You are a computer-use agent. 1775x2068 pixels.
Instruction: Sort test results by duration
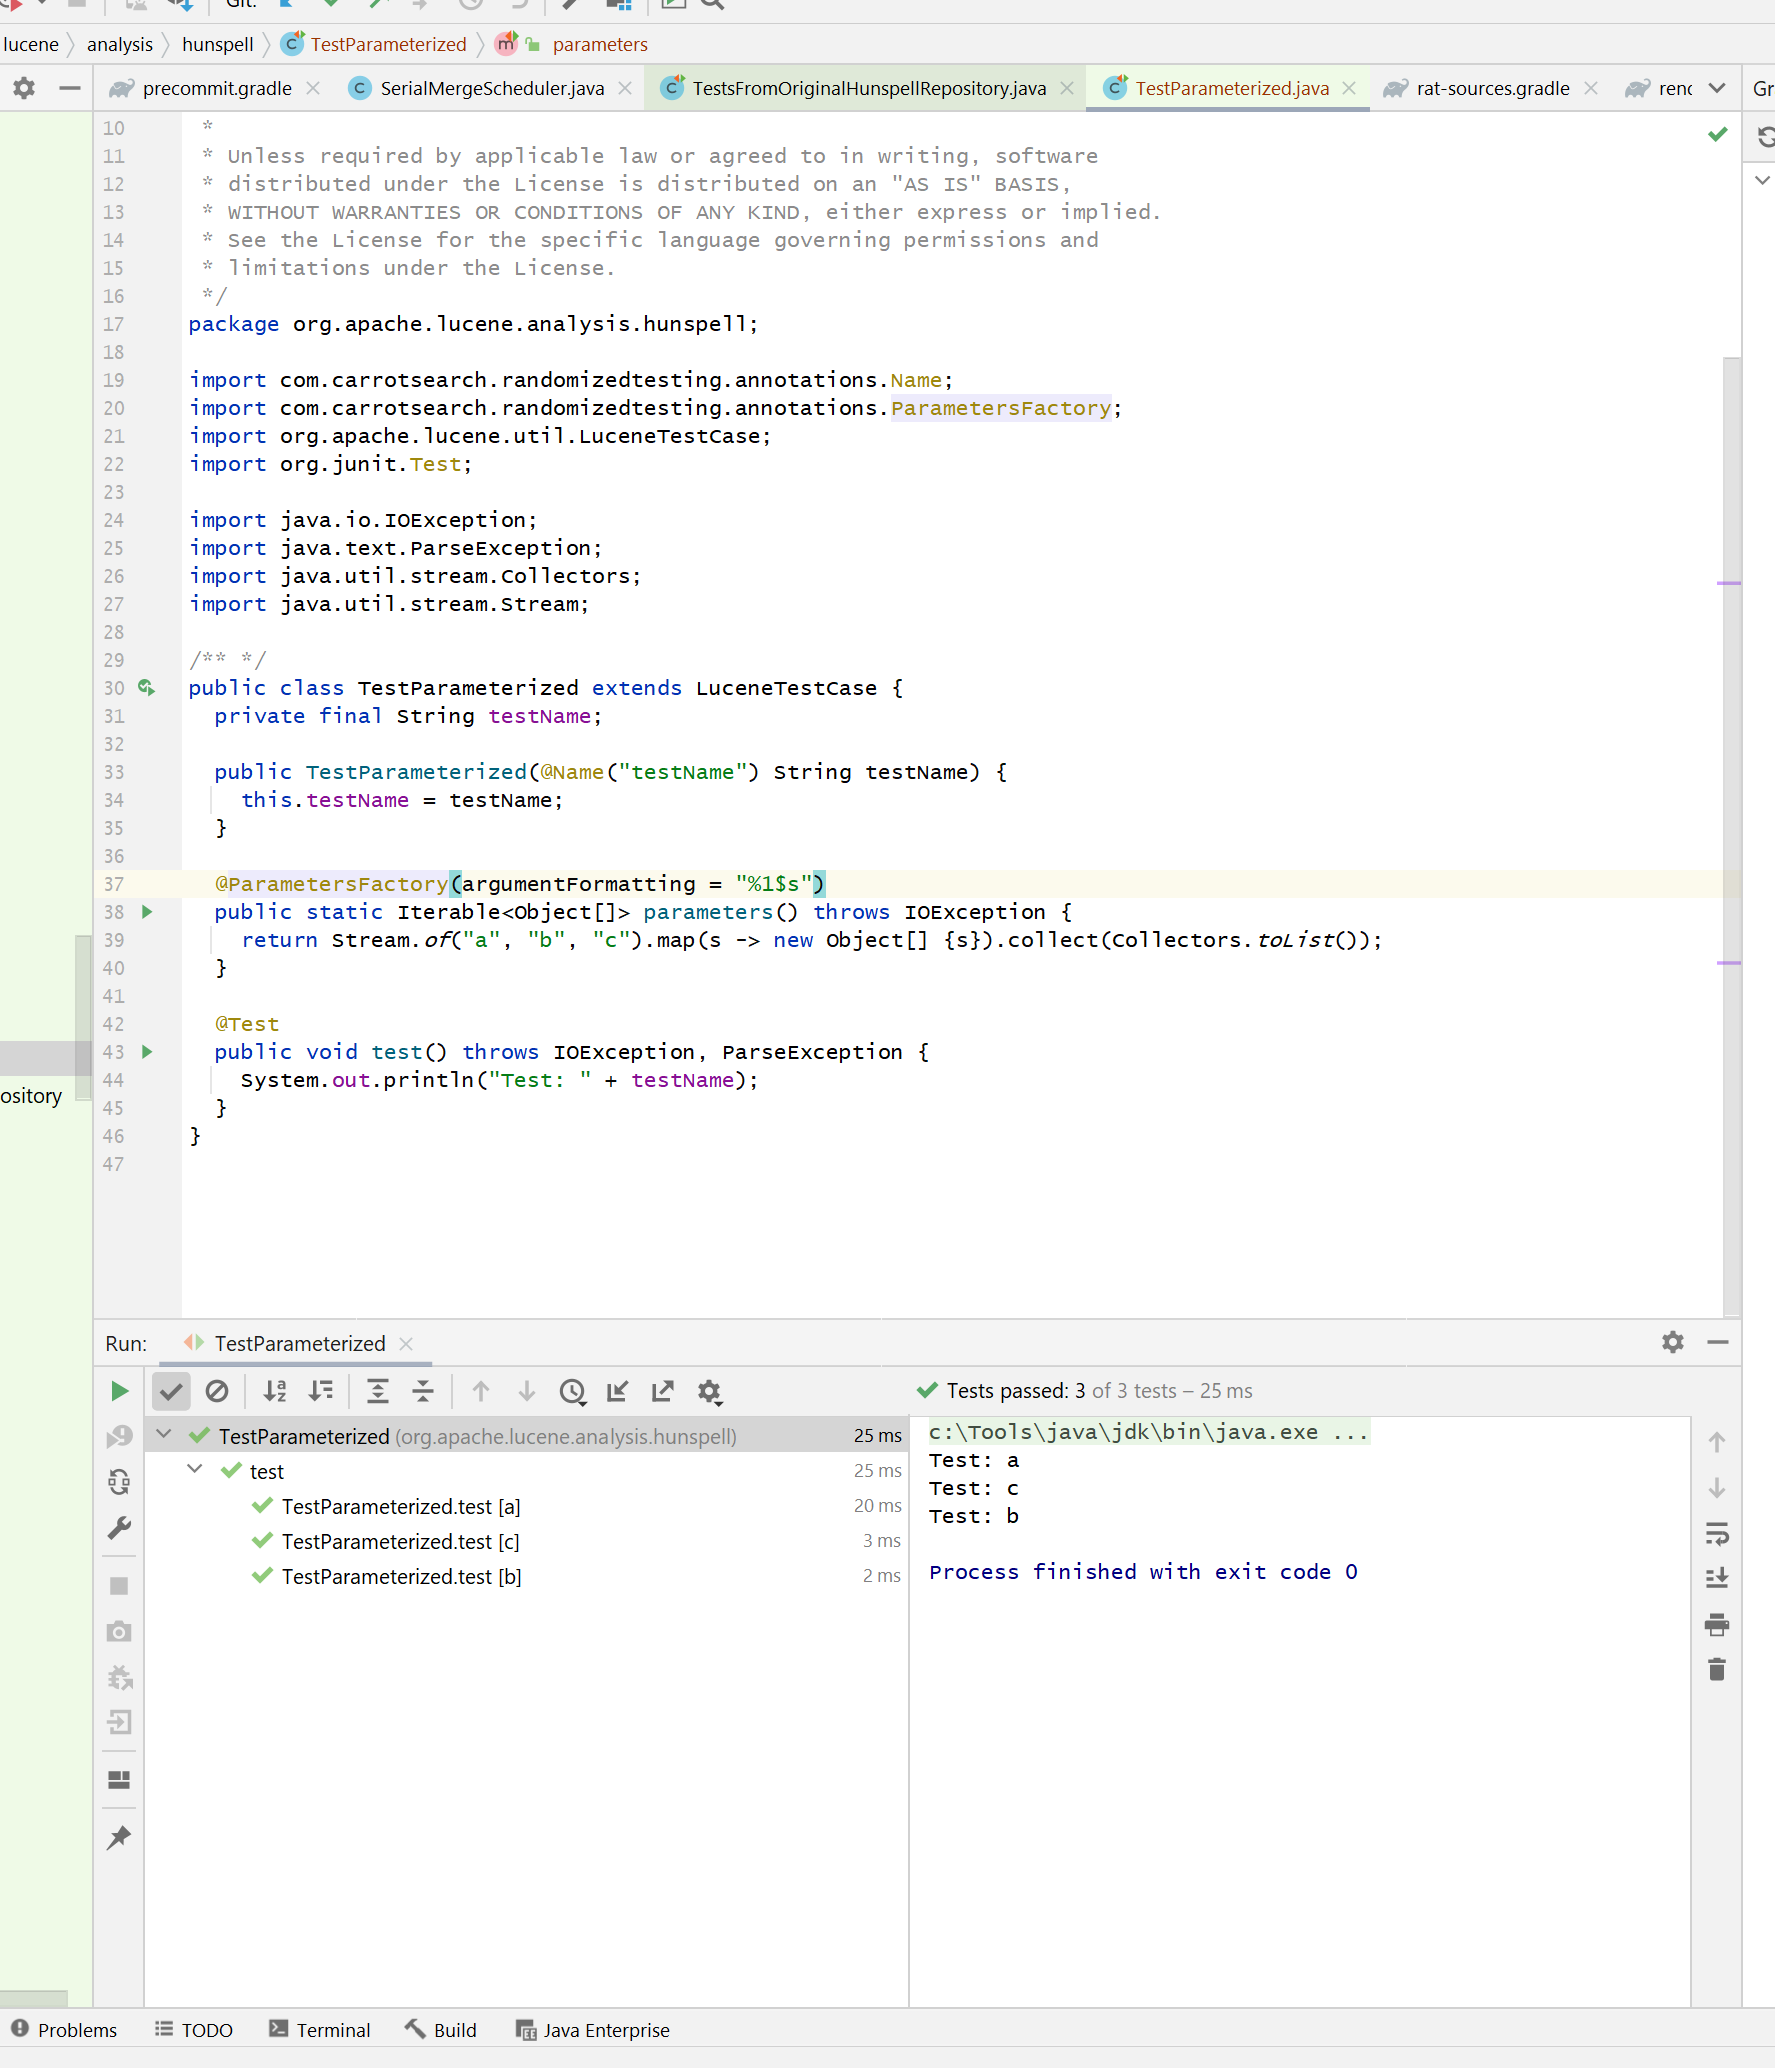[x=321, y=1391]
